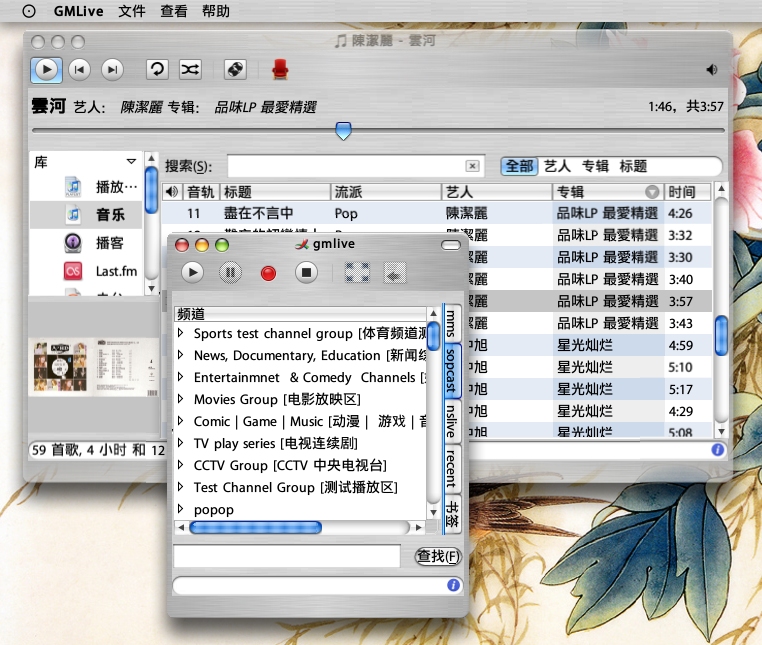Sort by the 音轨 column header

[201, 192]
